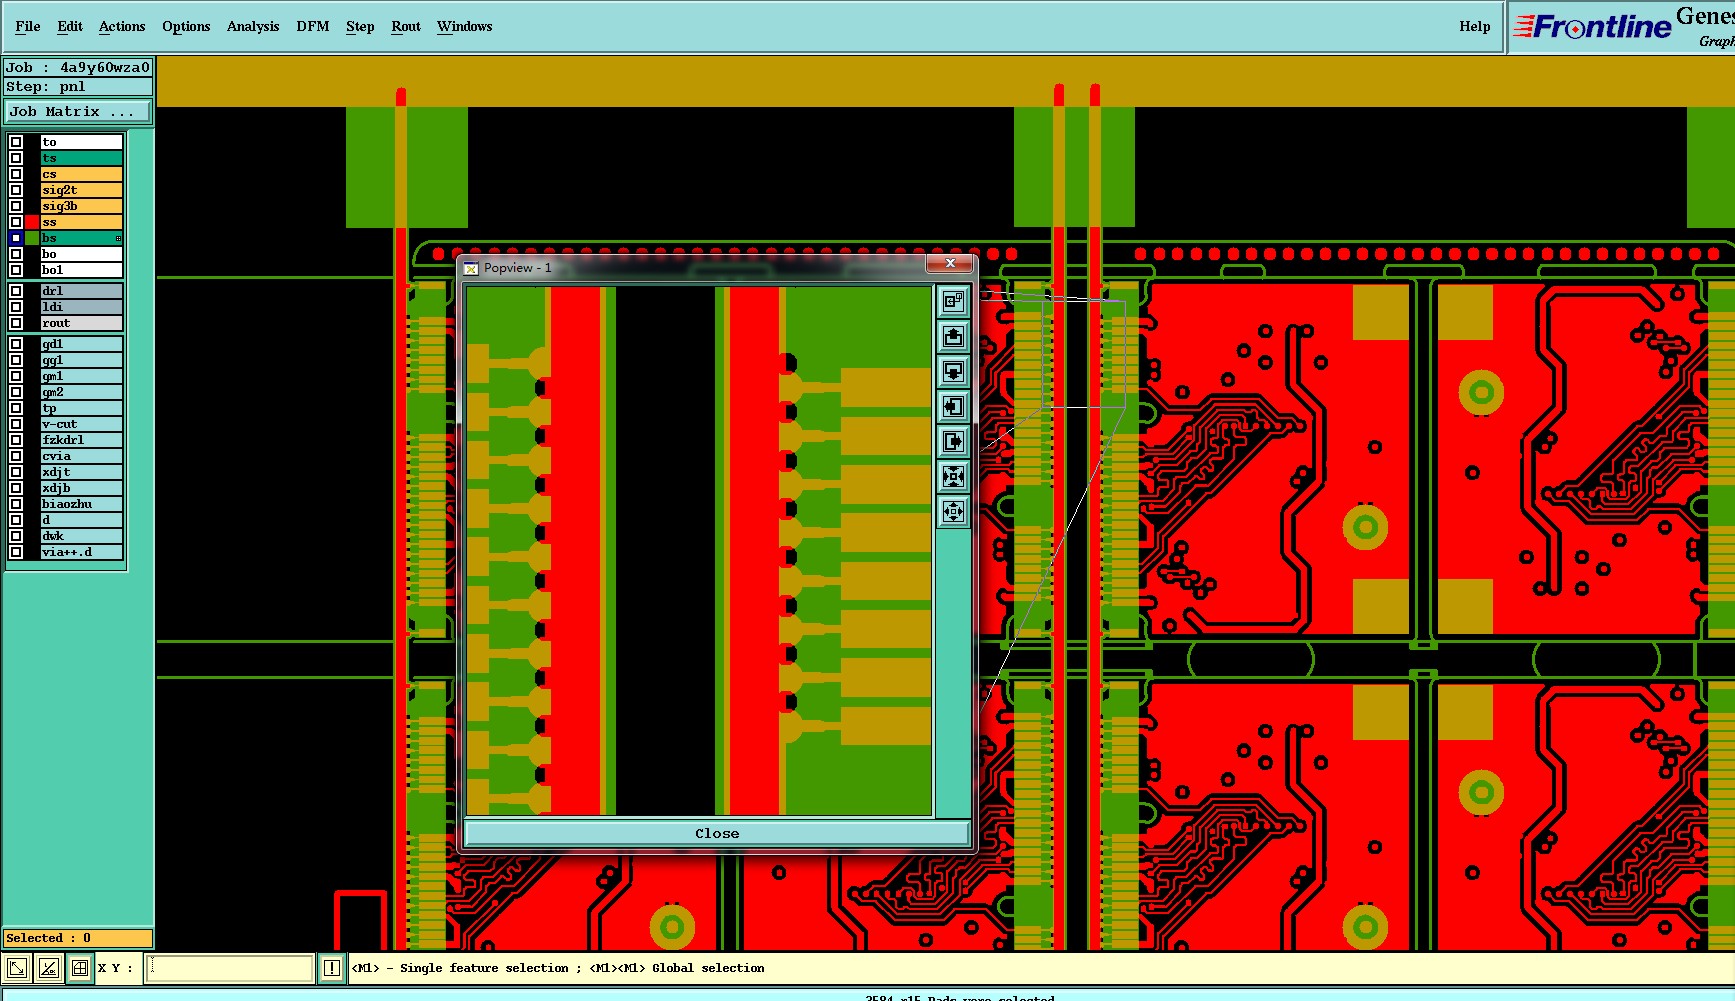
Task: Click the pan right icon in Popview
Action: tap(953, 441)
